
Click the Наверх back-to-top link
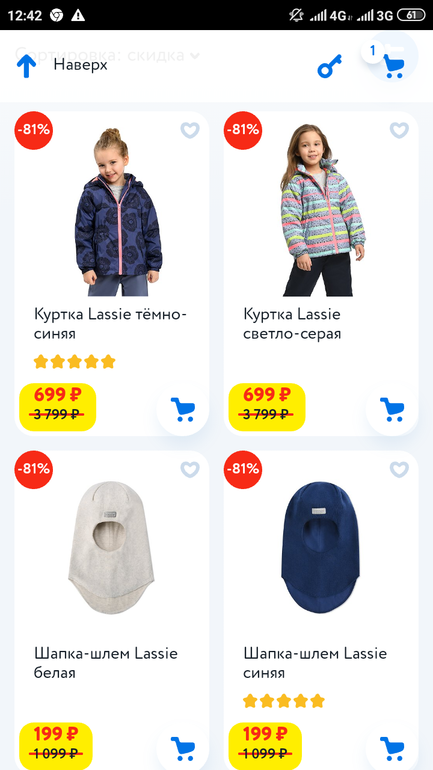click(81, 65)
